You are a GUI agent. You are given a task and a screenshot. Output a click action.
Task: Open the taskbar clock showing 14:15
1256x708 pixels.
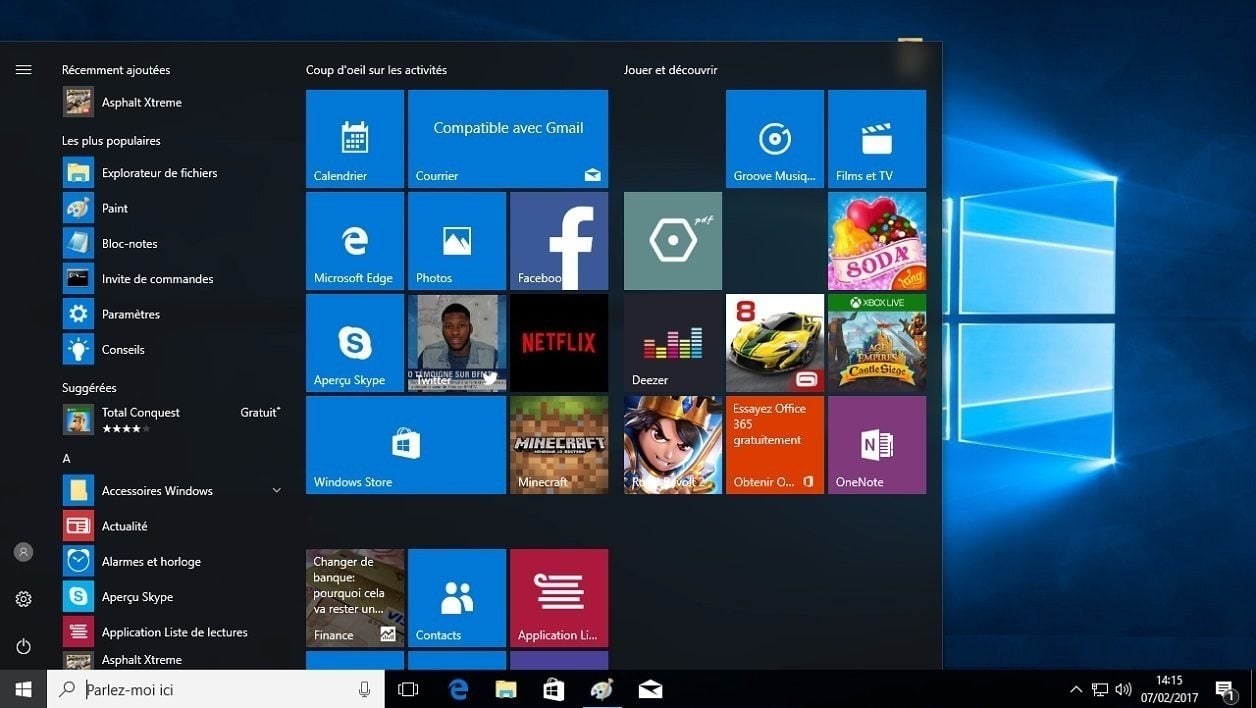tap(1169, 689)
